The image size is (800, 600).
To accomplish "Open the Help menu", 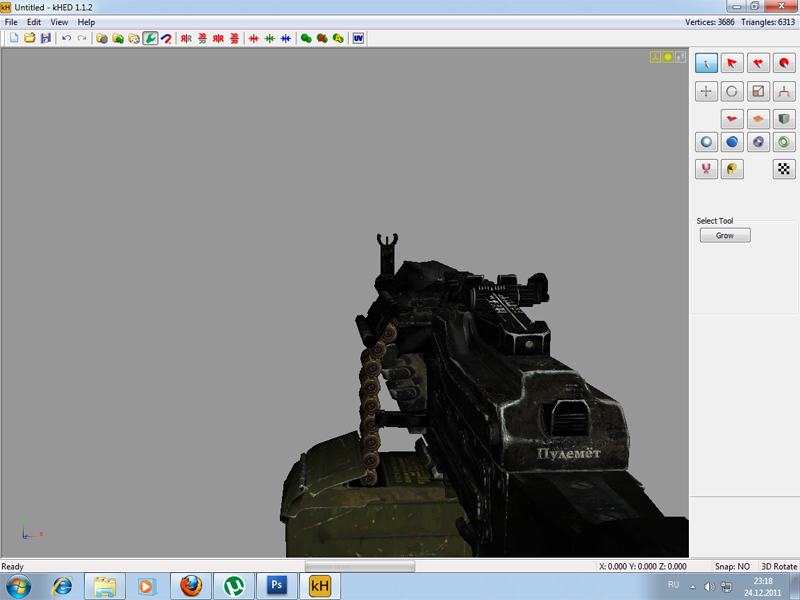I will 86,22.
